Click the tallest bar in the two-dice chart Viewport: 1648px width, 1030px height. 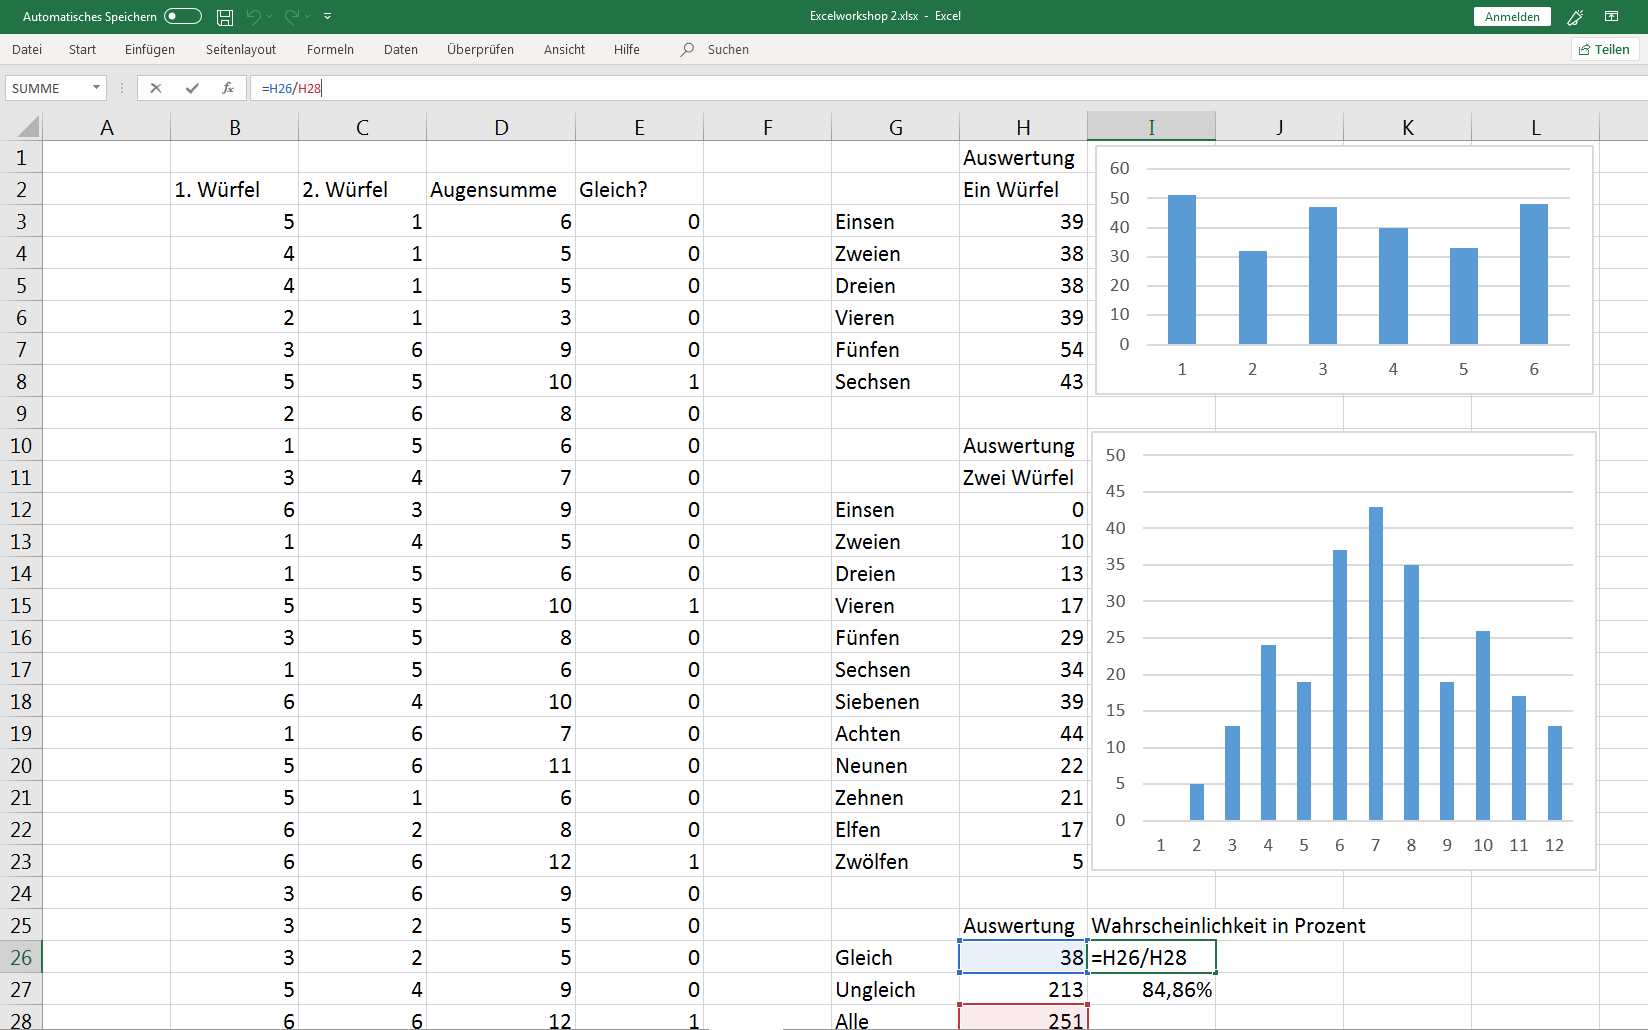point(1376,663)
